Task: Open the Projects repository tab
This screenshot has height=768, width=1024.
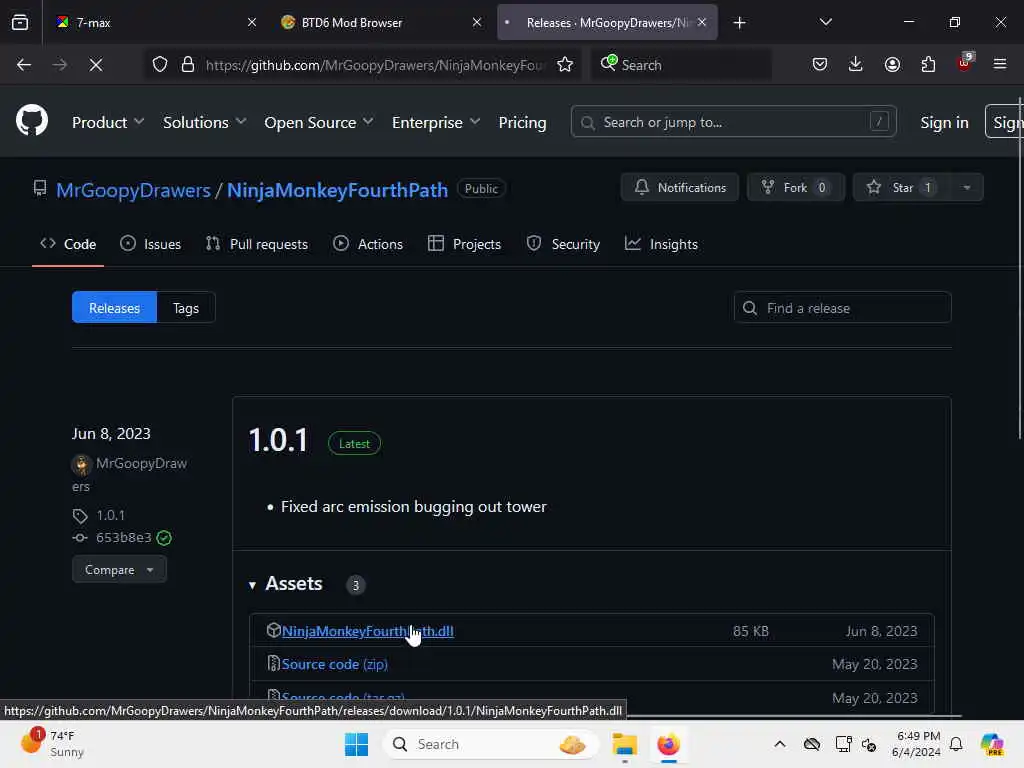Action: [464, 244]
